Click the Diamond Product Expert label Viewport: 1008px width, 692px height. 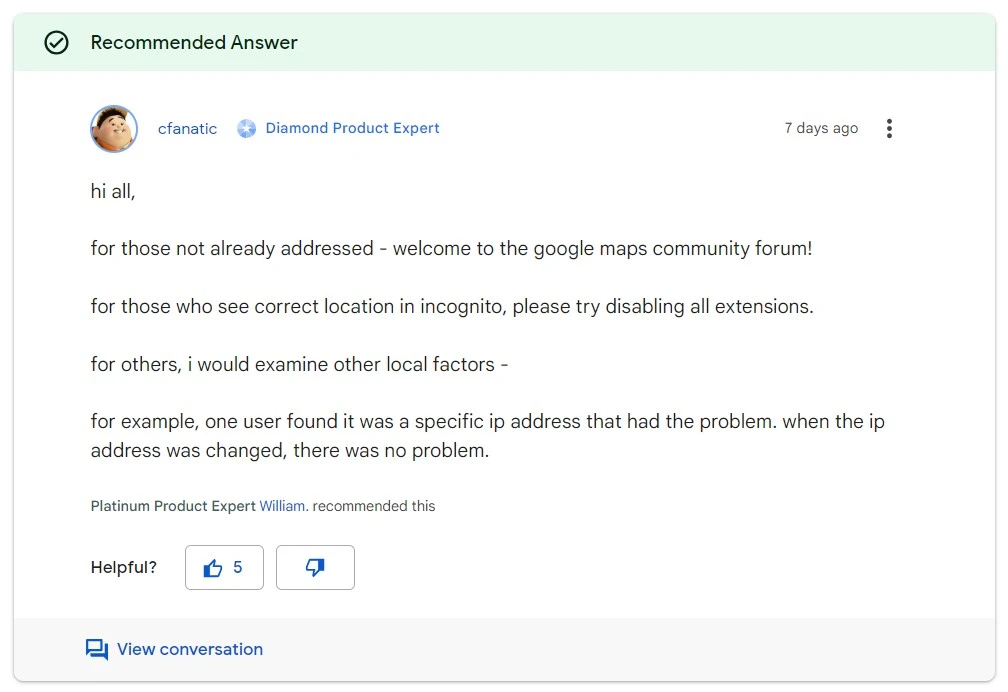pos(352,129)
